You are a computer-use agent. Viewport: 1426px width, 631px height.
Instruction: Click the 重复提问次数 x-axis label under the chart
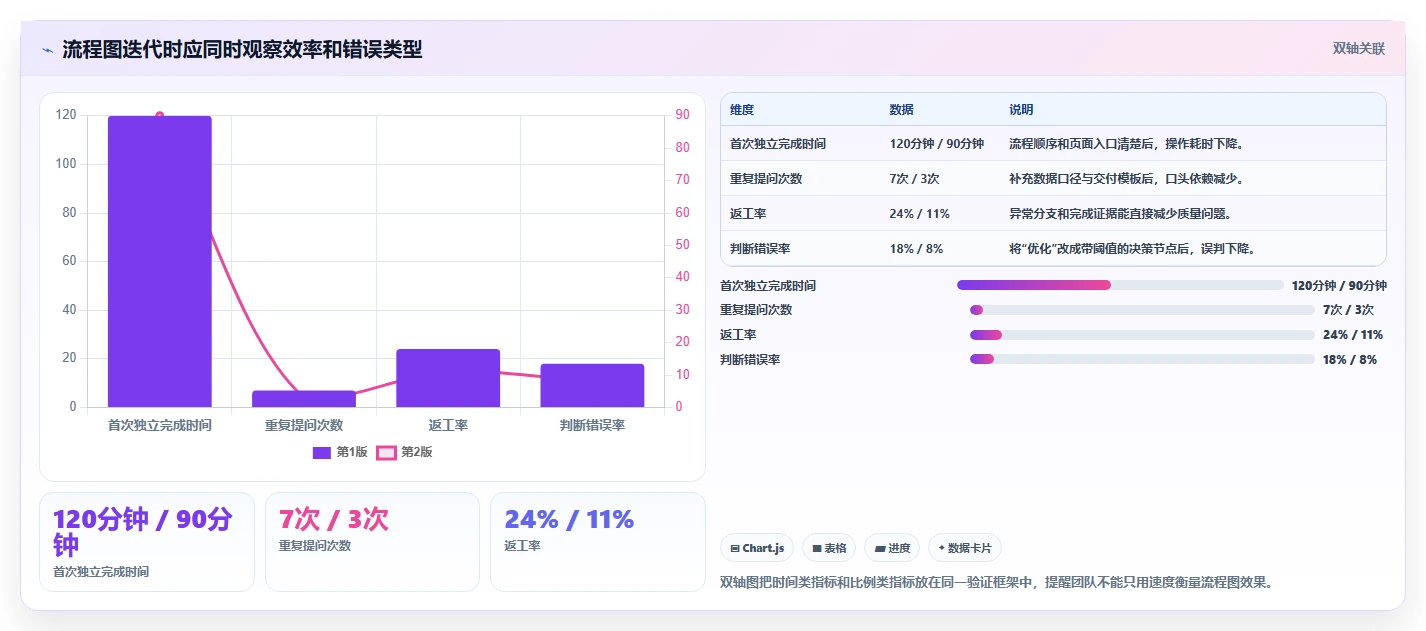(x=304, y=425)
